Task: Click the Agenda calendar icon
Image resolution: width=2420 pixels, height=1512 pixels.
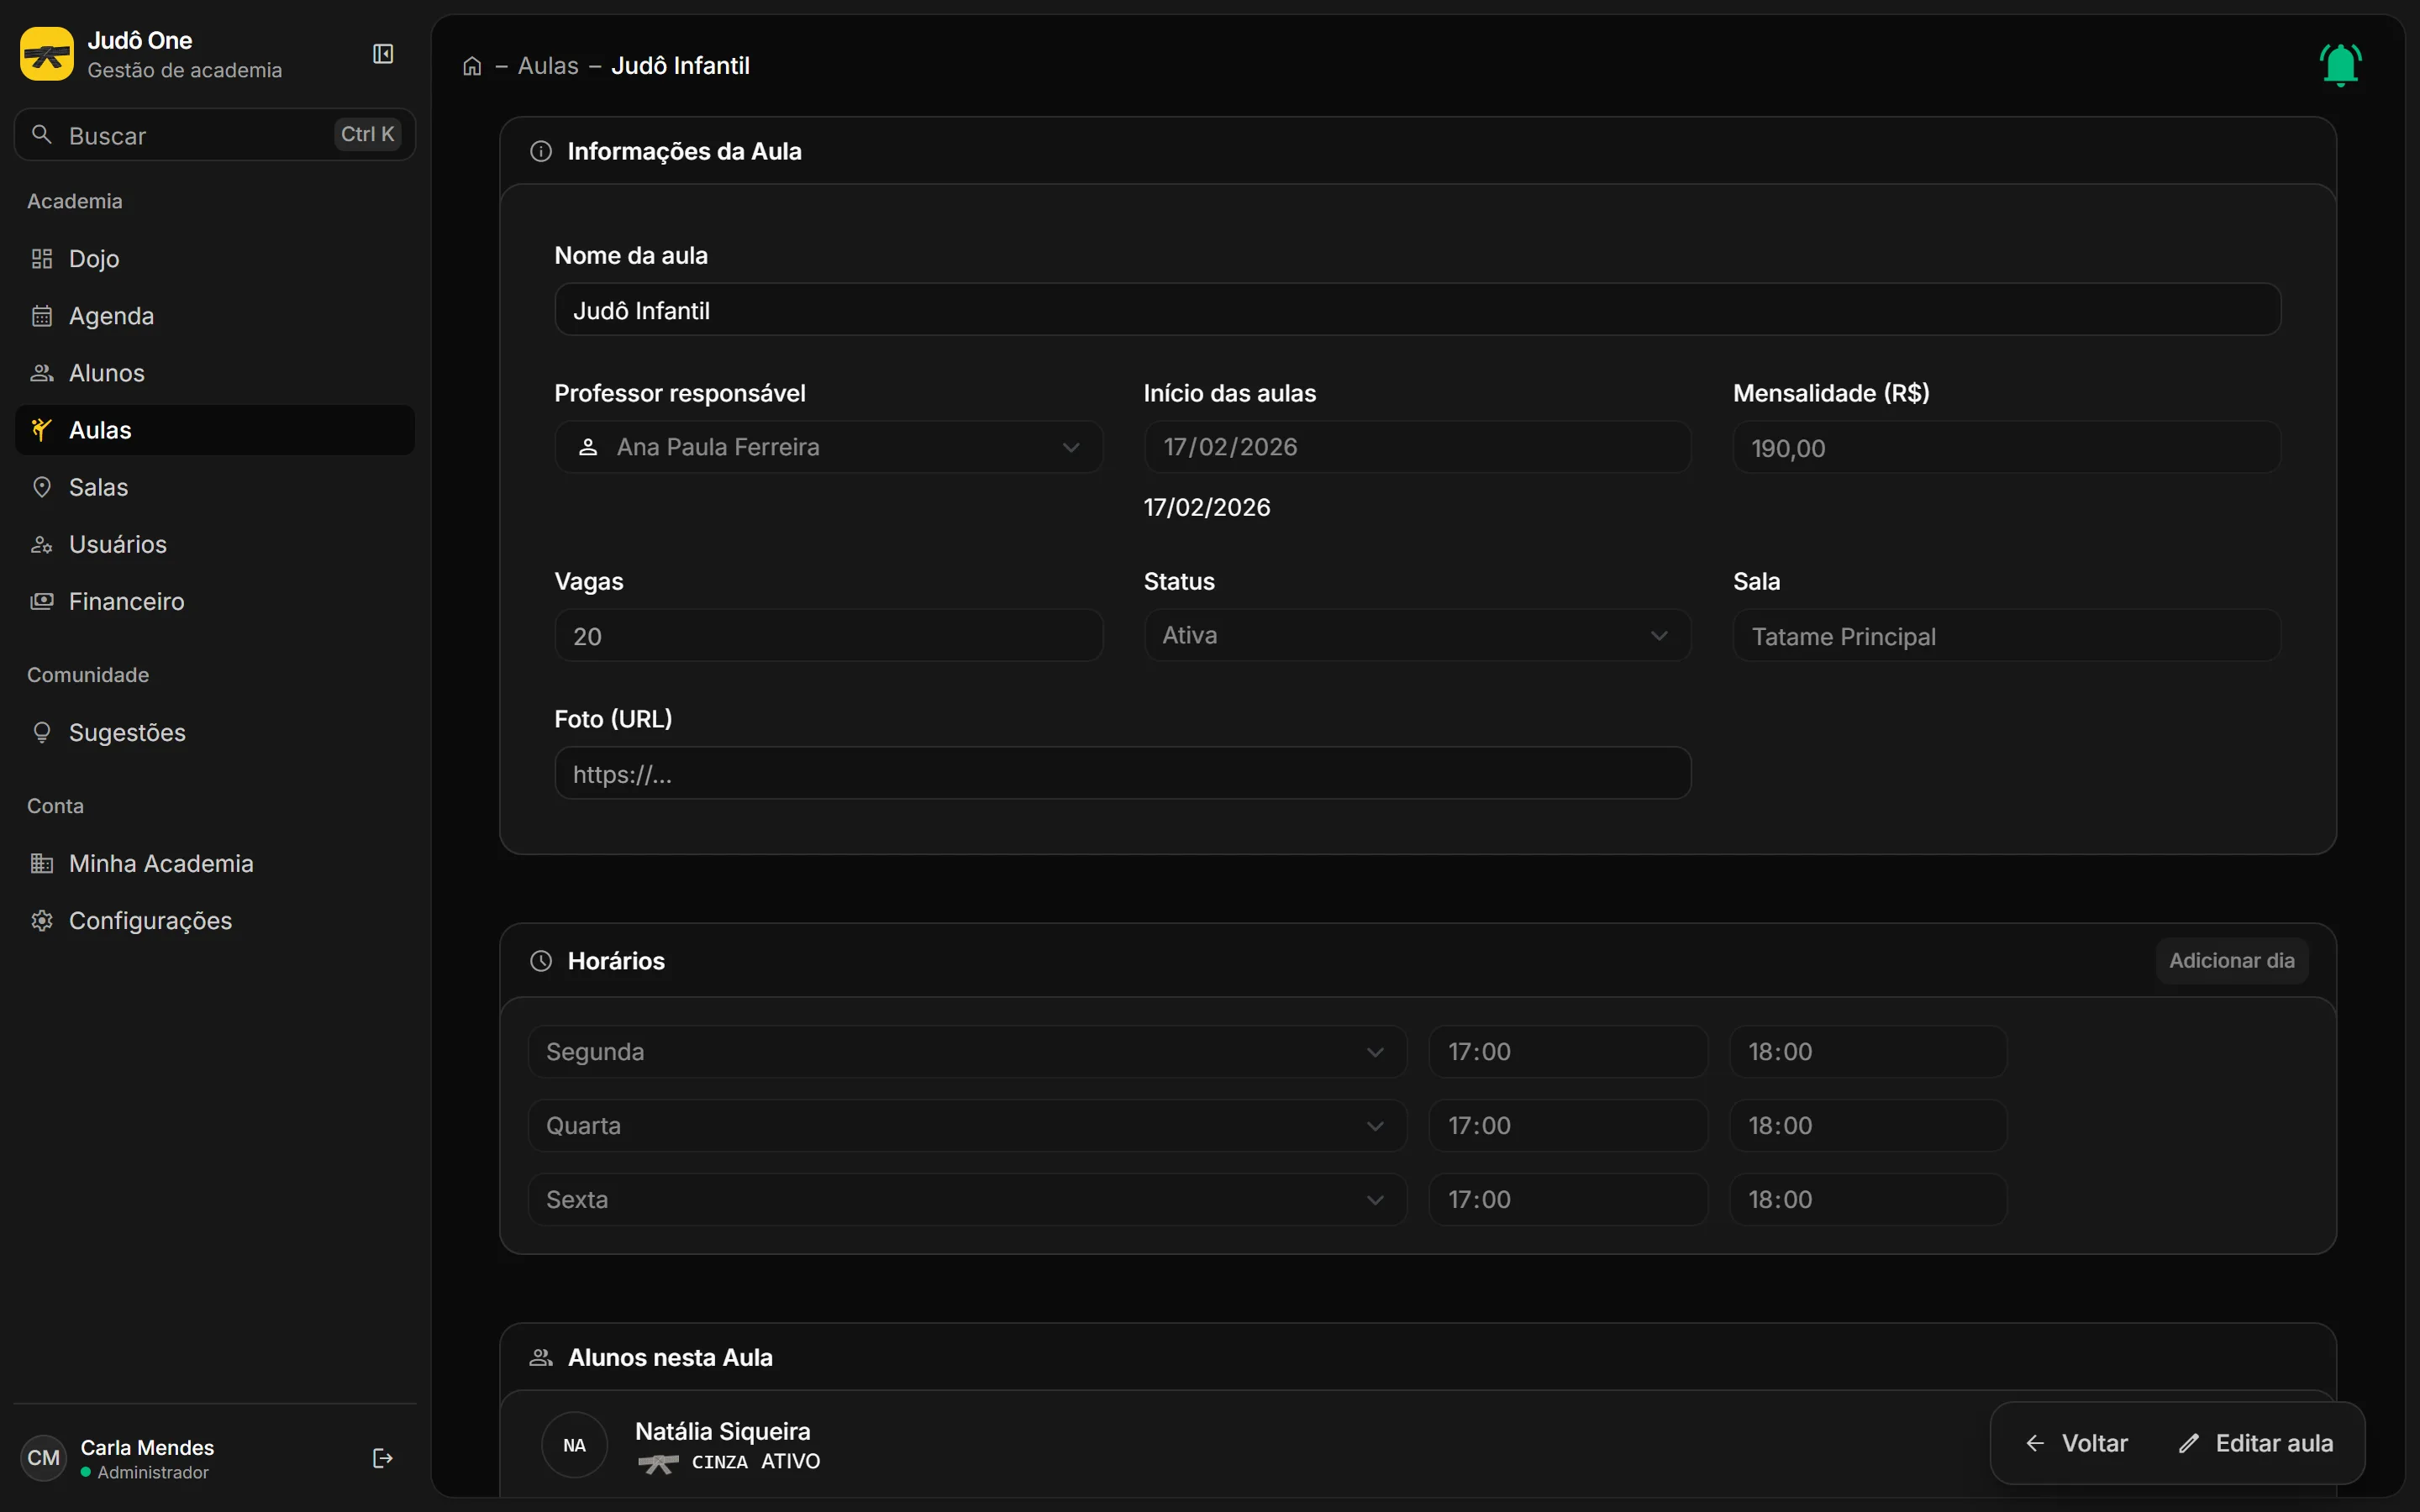Action: point(42,316)
